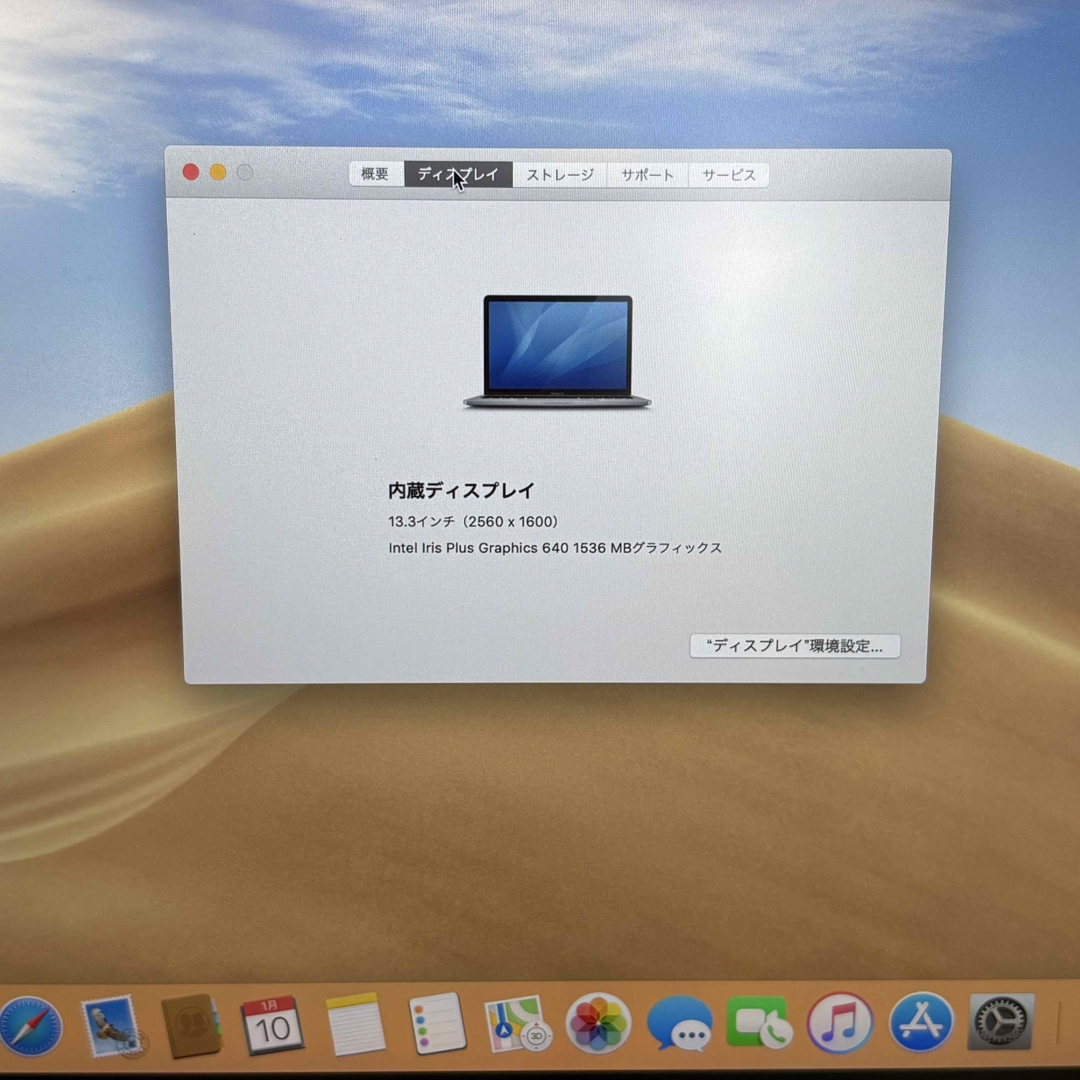Launch Maps from the Dock
1080x1080 pixels.
pyautogui.click(x=517, y=1024)
